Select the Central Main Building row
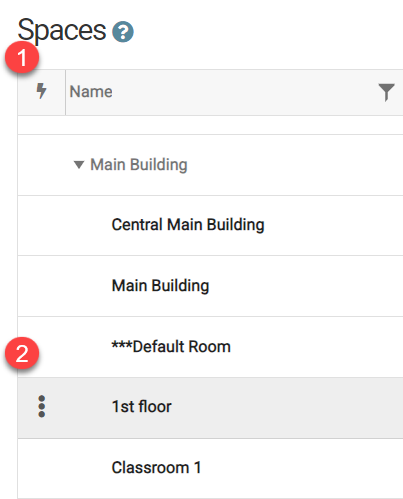The width and height of the screenshot is (403, 499). (210, 226)
